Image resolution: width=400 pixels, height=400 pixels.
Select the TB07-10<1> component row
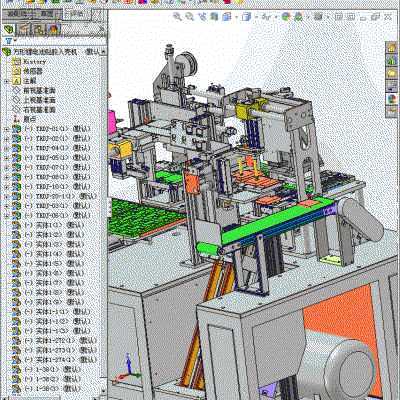point(51,186)
